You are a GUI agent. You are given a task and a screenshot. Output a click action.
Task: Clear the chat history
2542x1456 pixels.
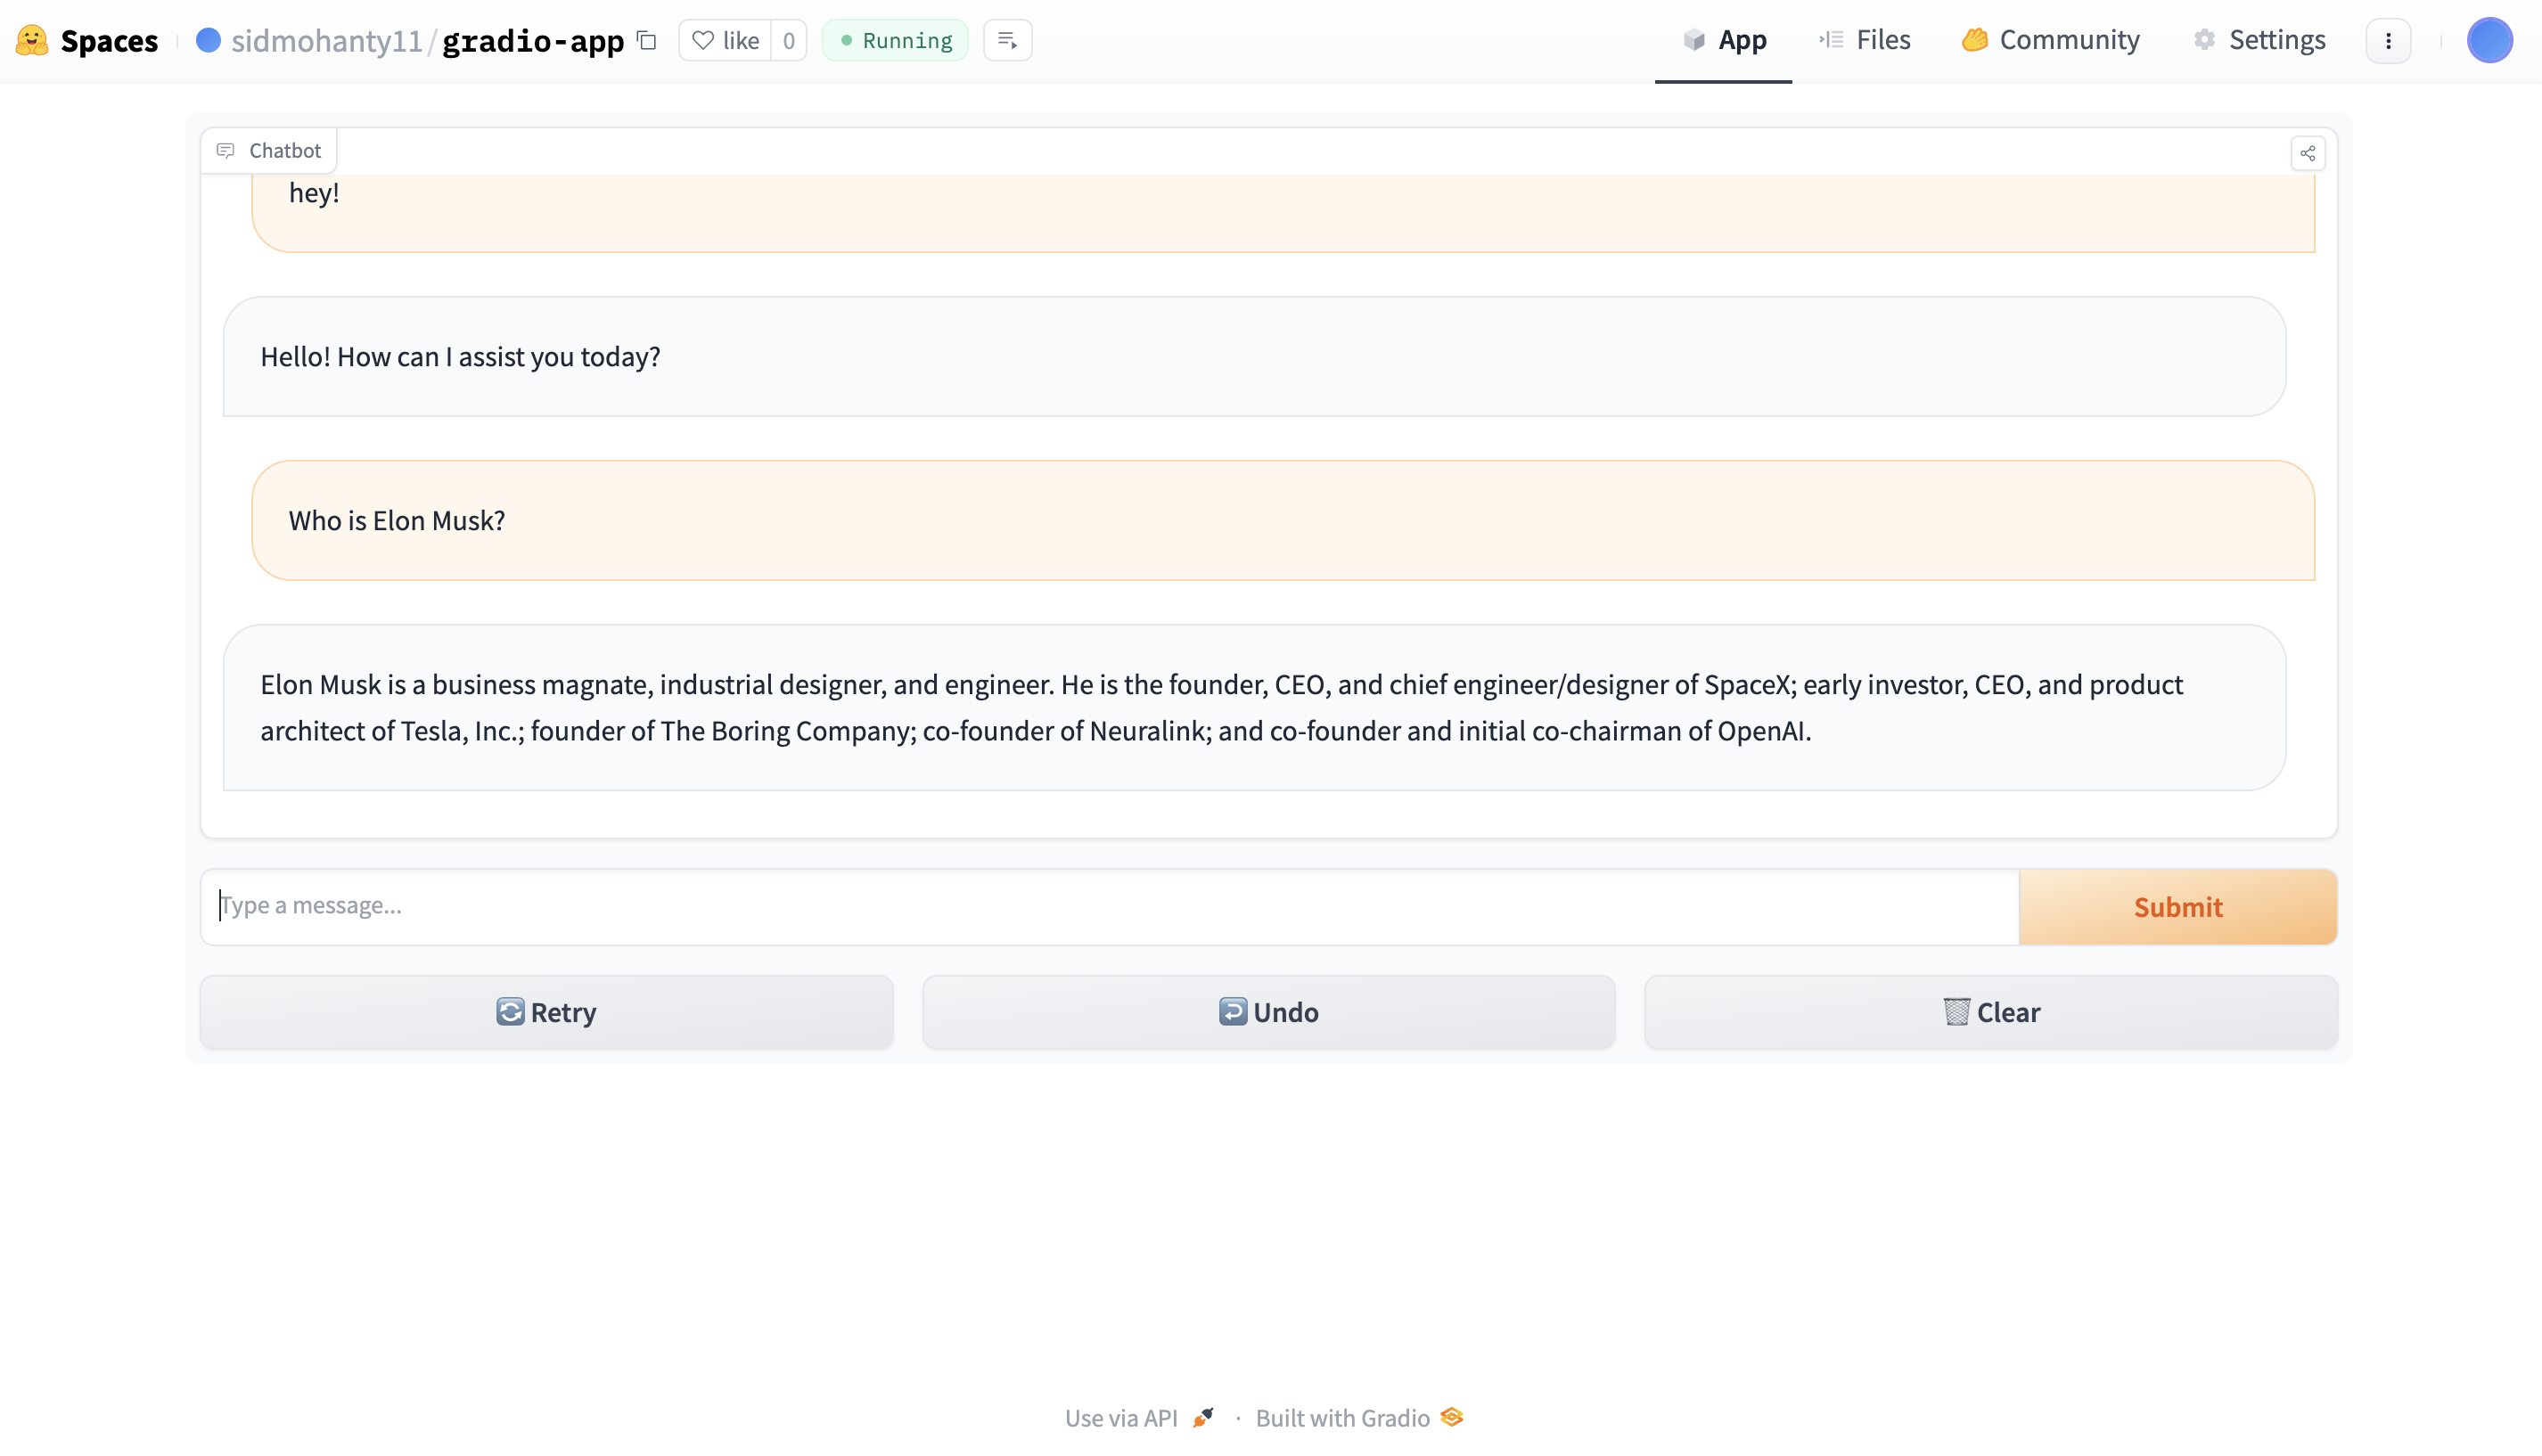point(1990,1012)
